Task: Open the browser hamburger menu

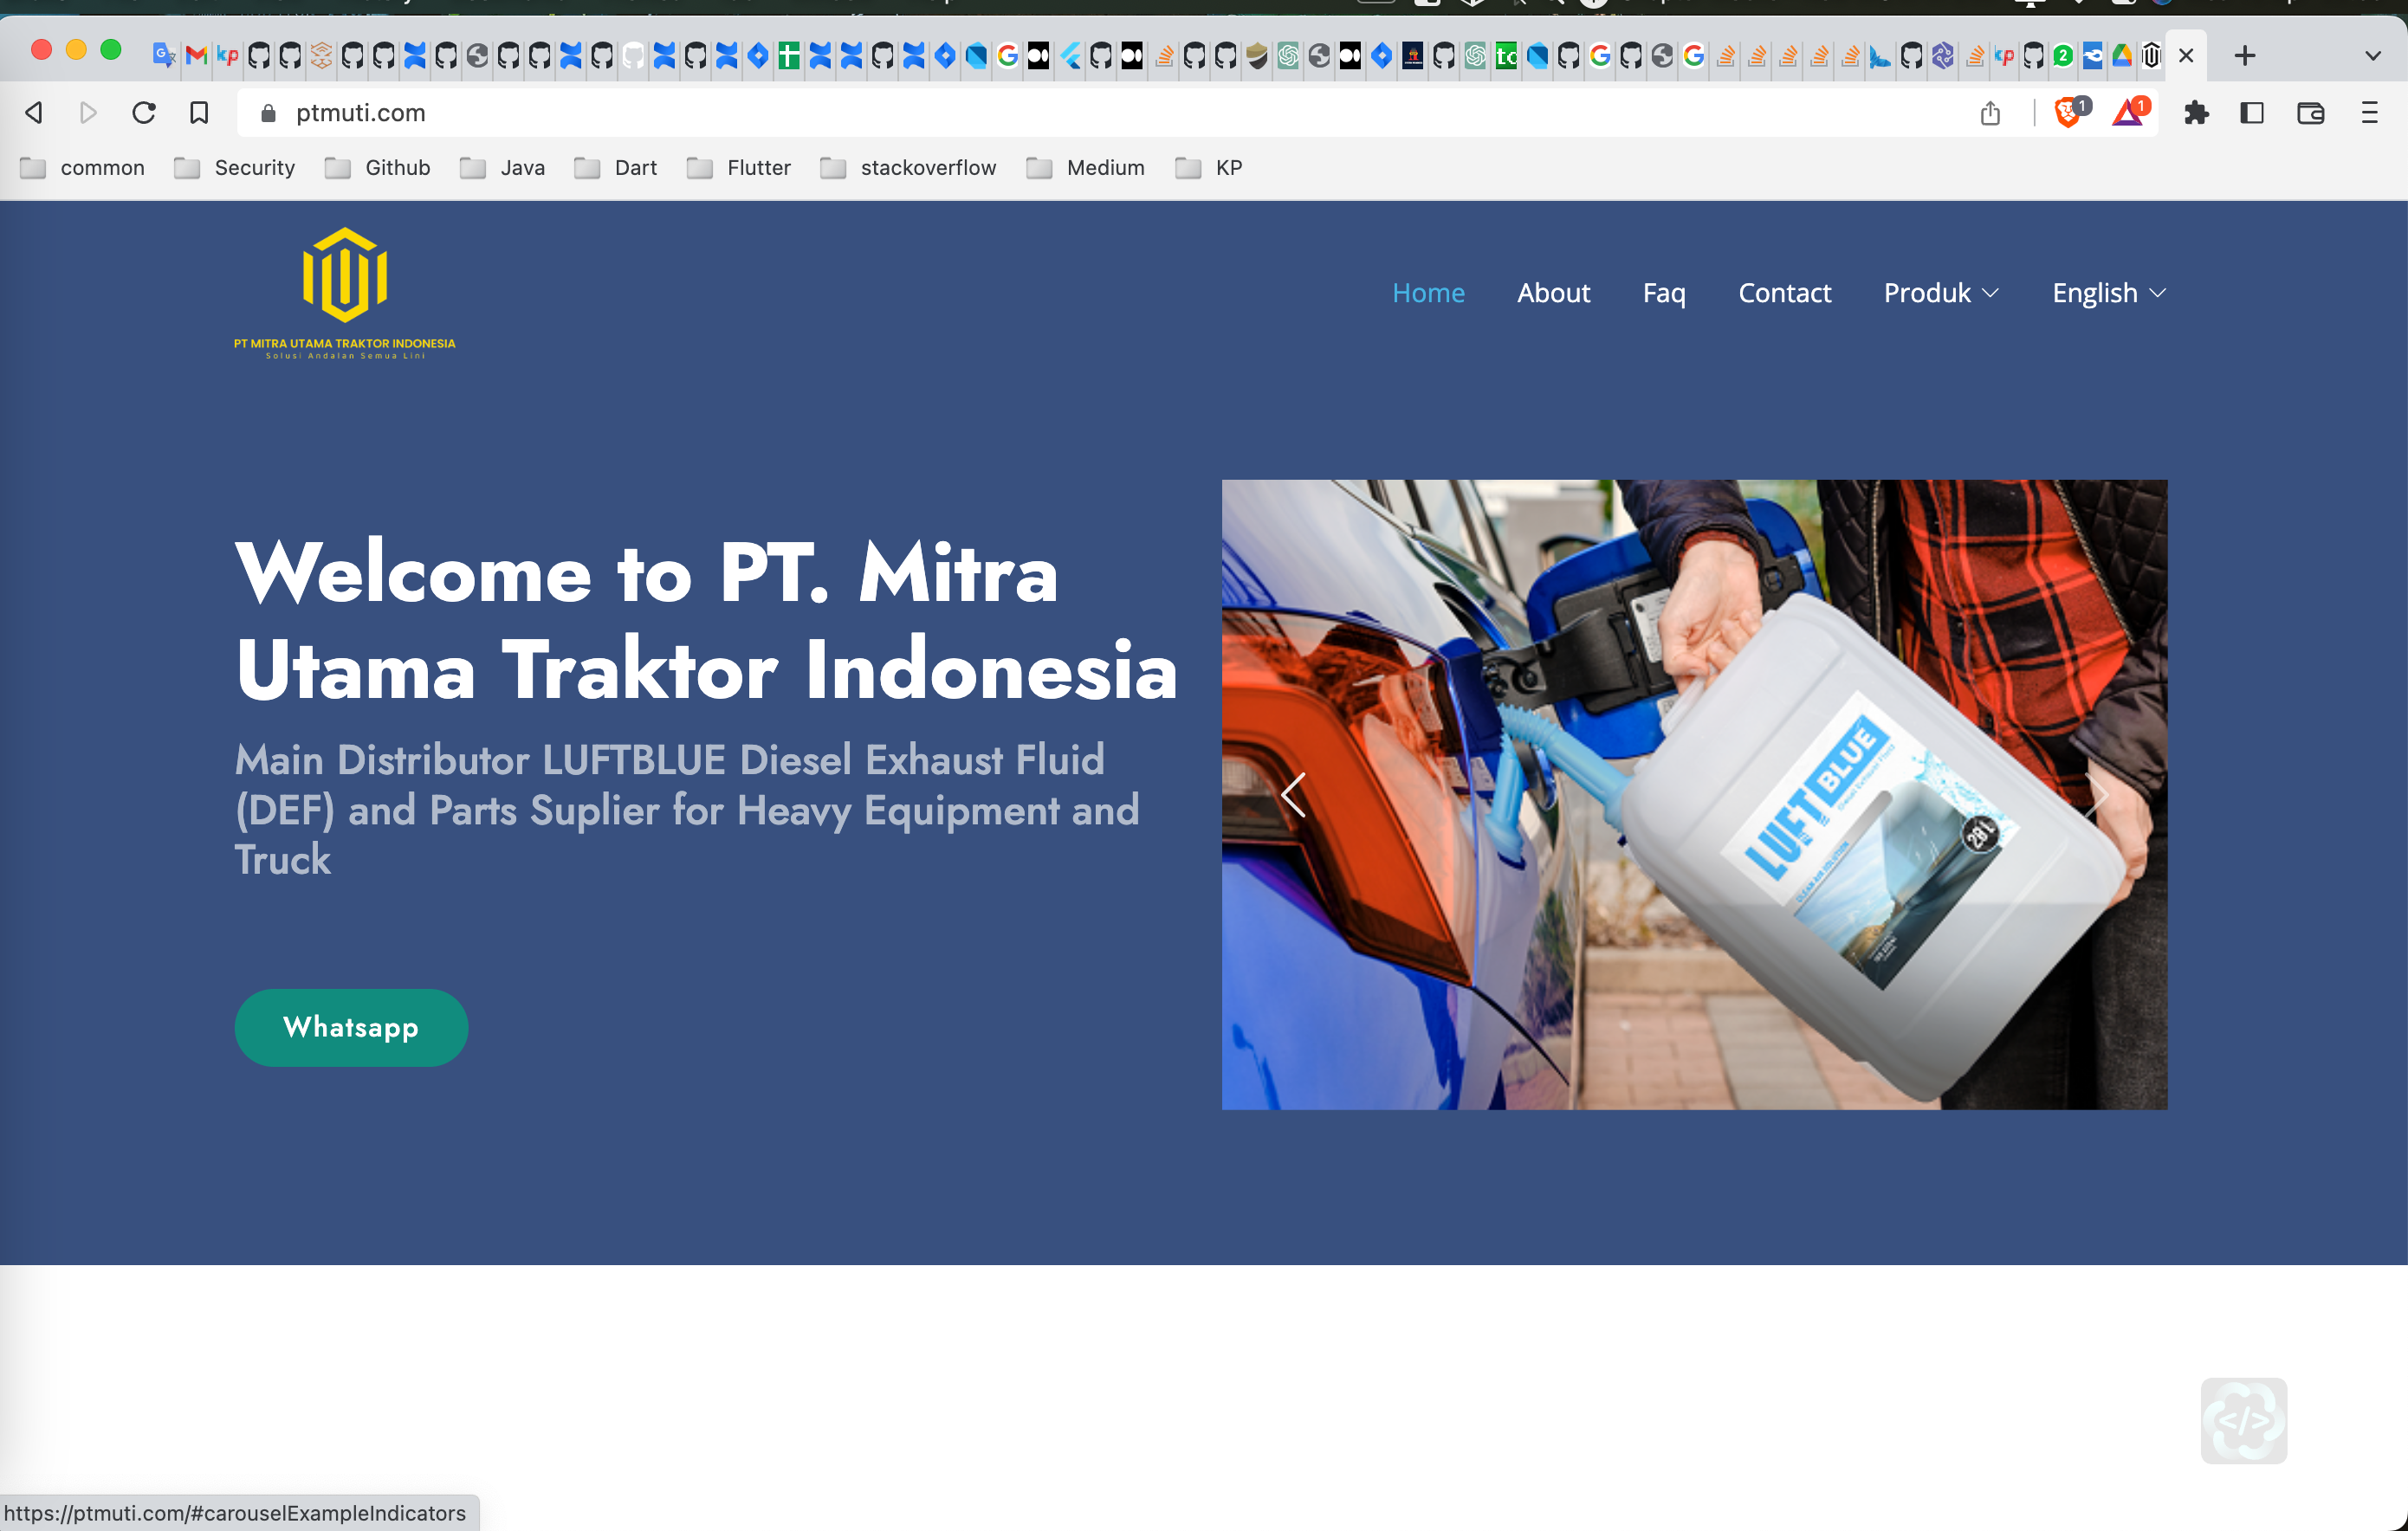Action: (2369, 113)
